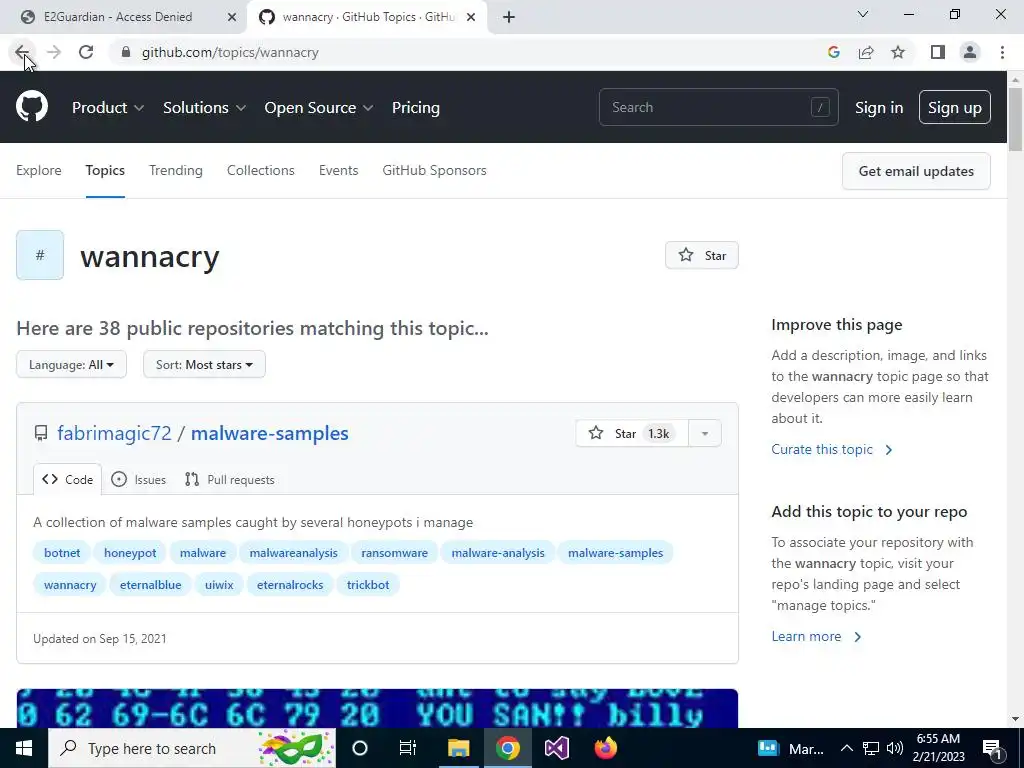Screen dimensions: 1024x768
Task: Open File Explorer from taskbar
Action: tap(458, 748)
